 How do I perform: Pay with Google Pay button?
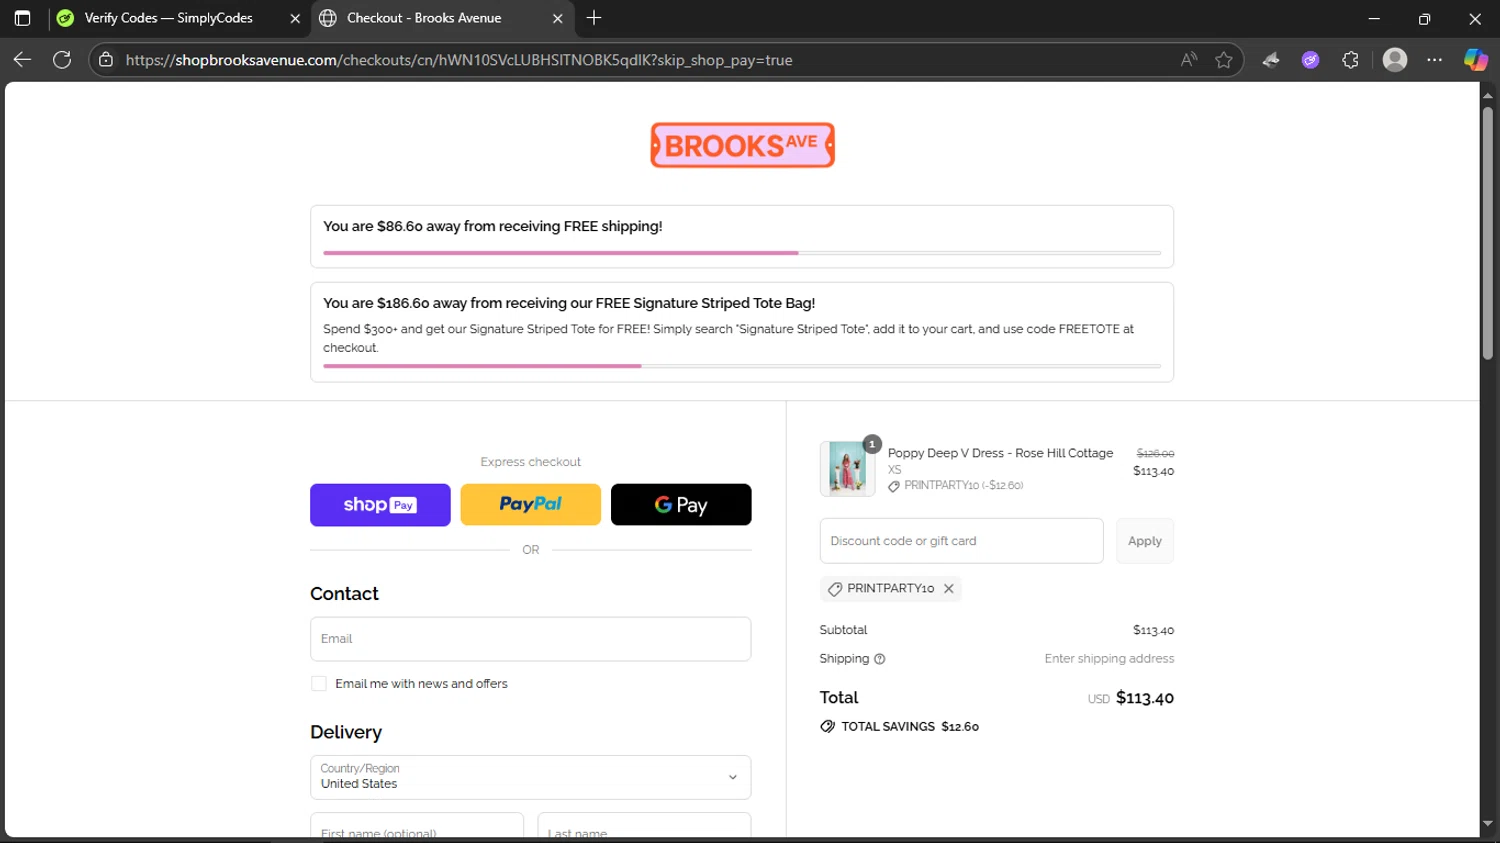point(681,505)
